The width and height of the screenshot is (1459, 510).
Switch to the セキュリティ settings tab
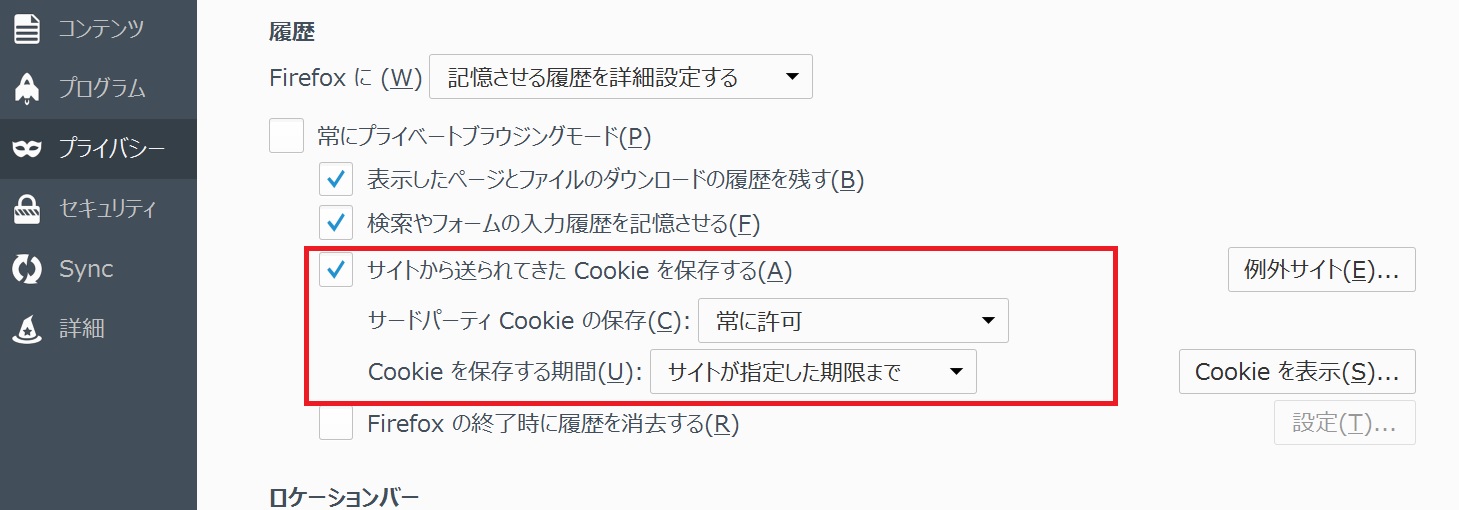point(98,209)
